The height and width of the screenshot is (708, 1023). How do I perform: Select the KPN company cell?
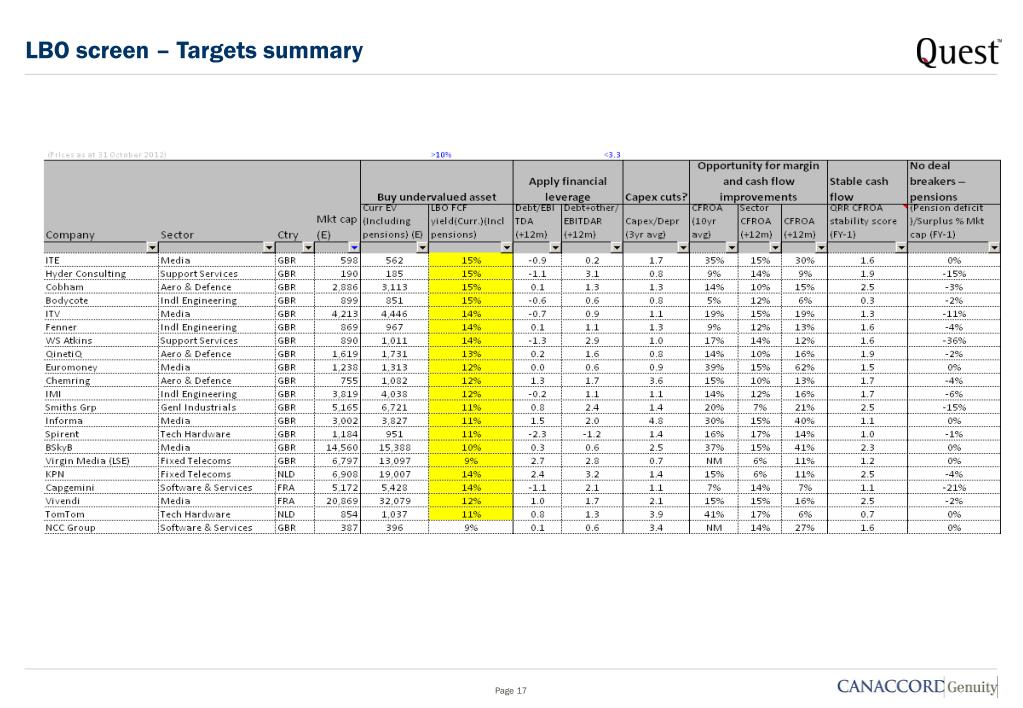click(x=101, y=474)
